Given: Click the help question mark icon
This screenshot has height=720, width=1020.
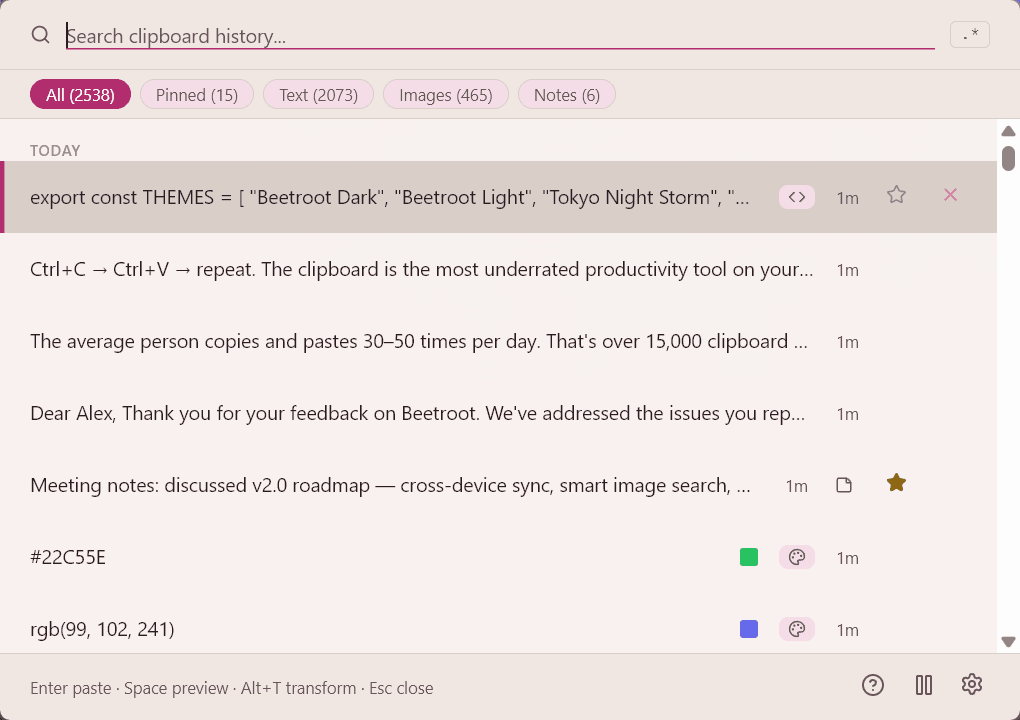Looking at the screenshot, I should tap(872, 684).
